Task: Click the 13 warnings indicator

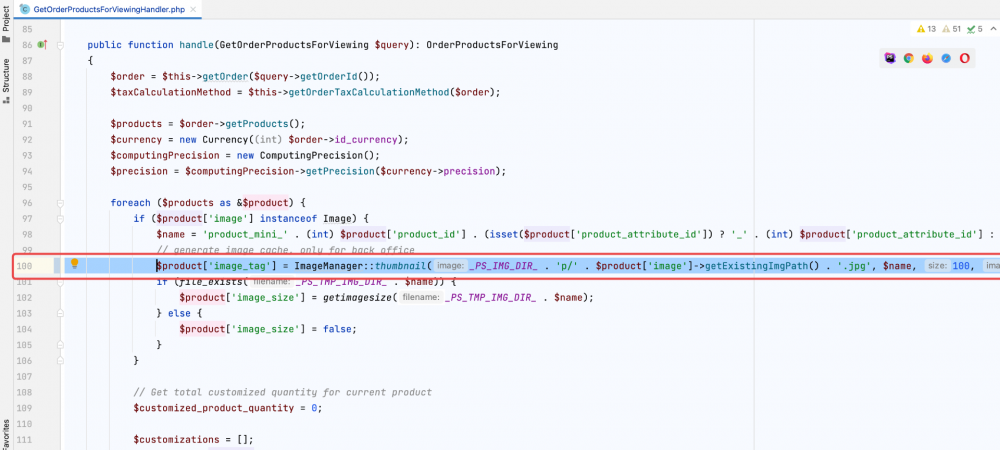Action: click(x=926, y=29)
